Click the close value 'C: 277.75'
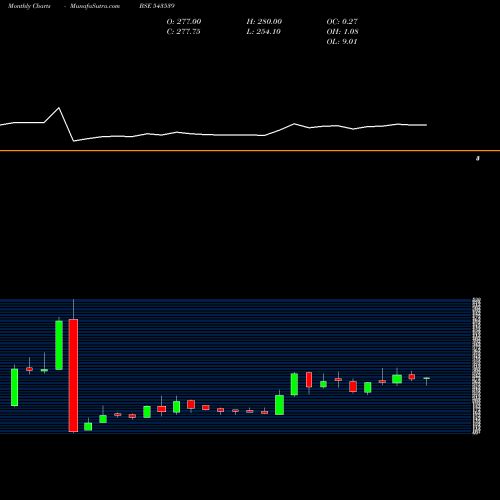The width and height of the screenshot is (500, 500). [183, 32]
